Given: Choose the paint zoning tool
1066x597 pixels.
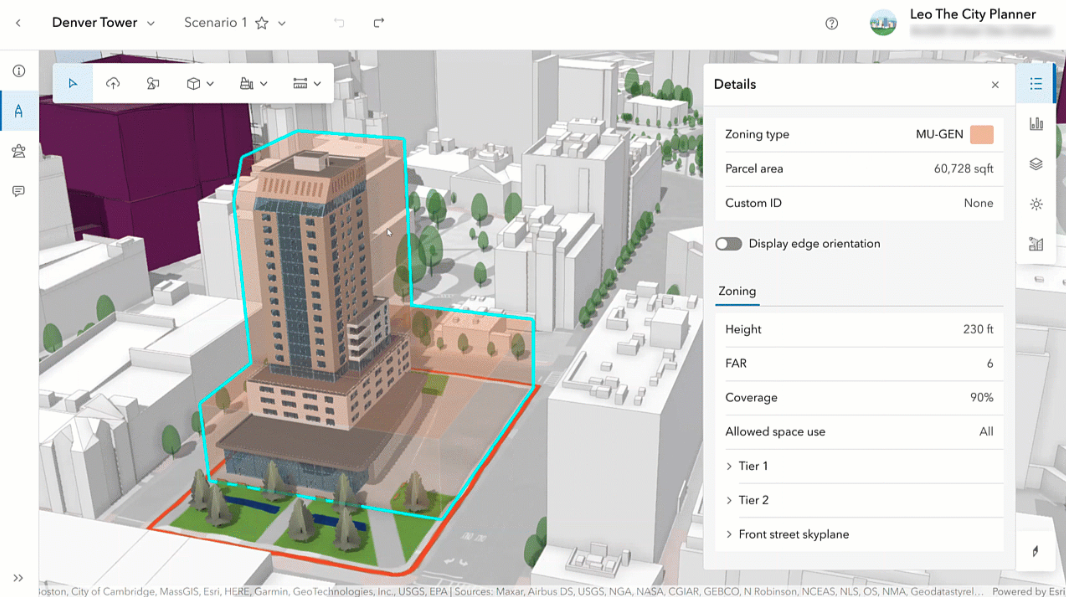Looking at the screenshot, I should [153, 84].
